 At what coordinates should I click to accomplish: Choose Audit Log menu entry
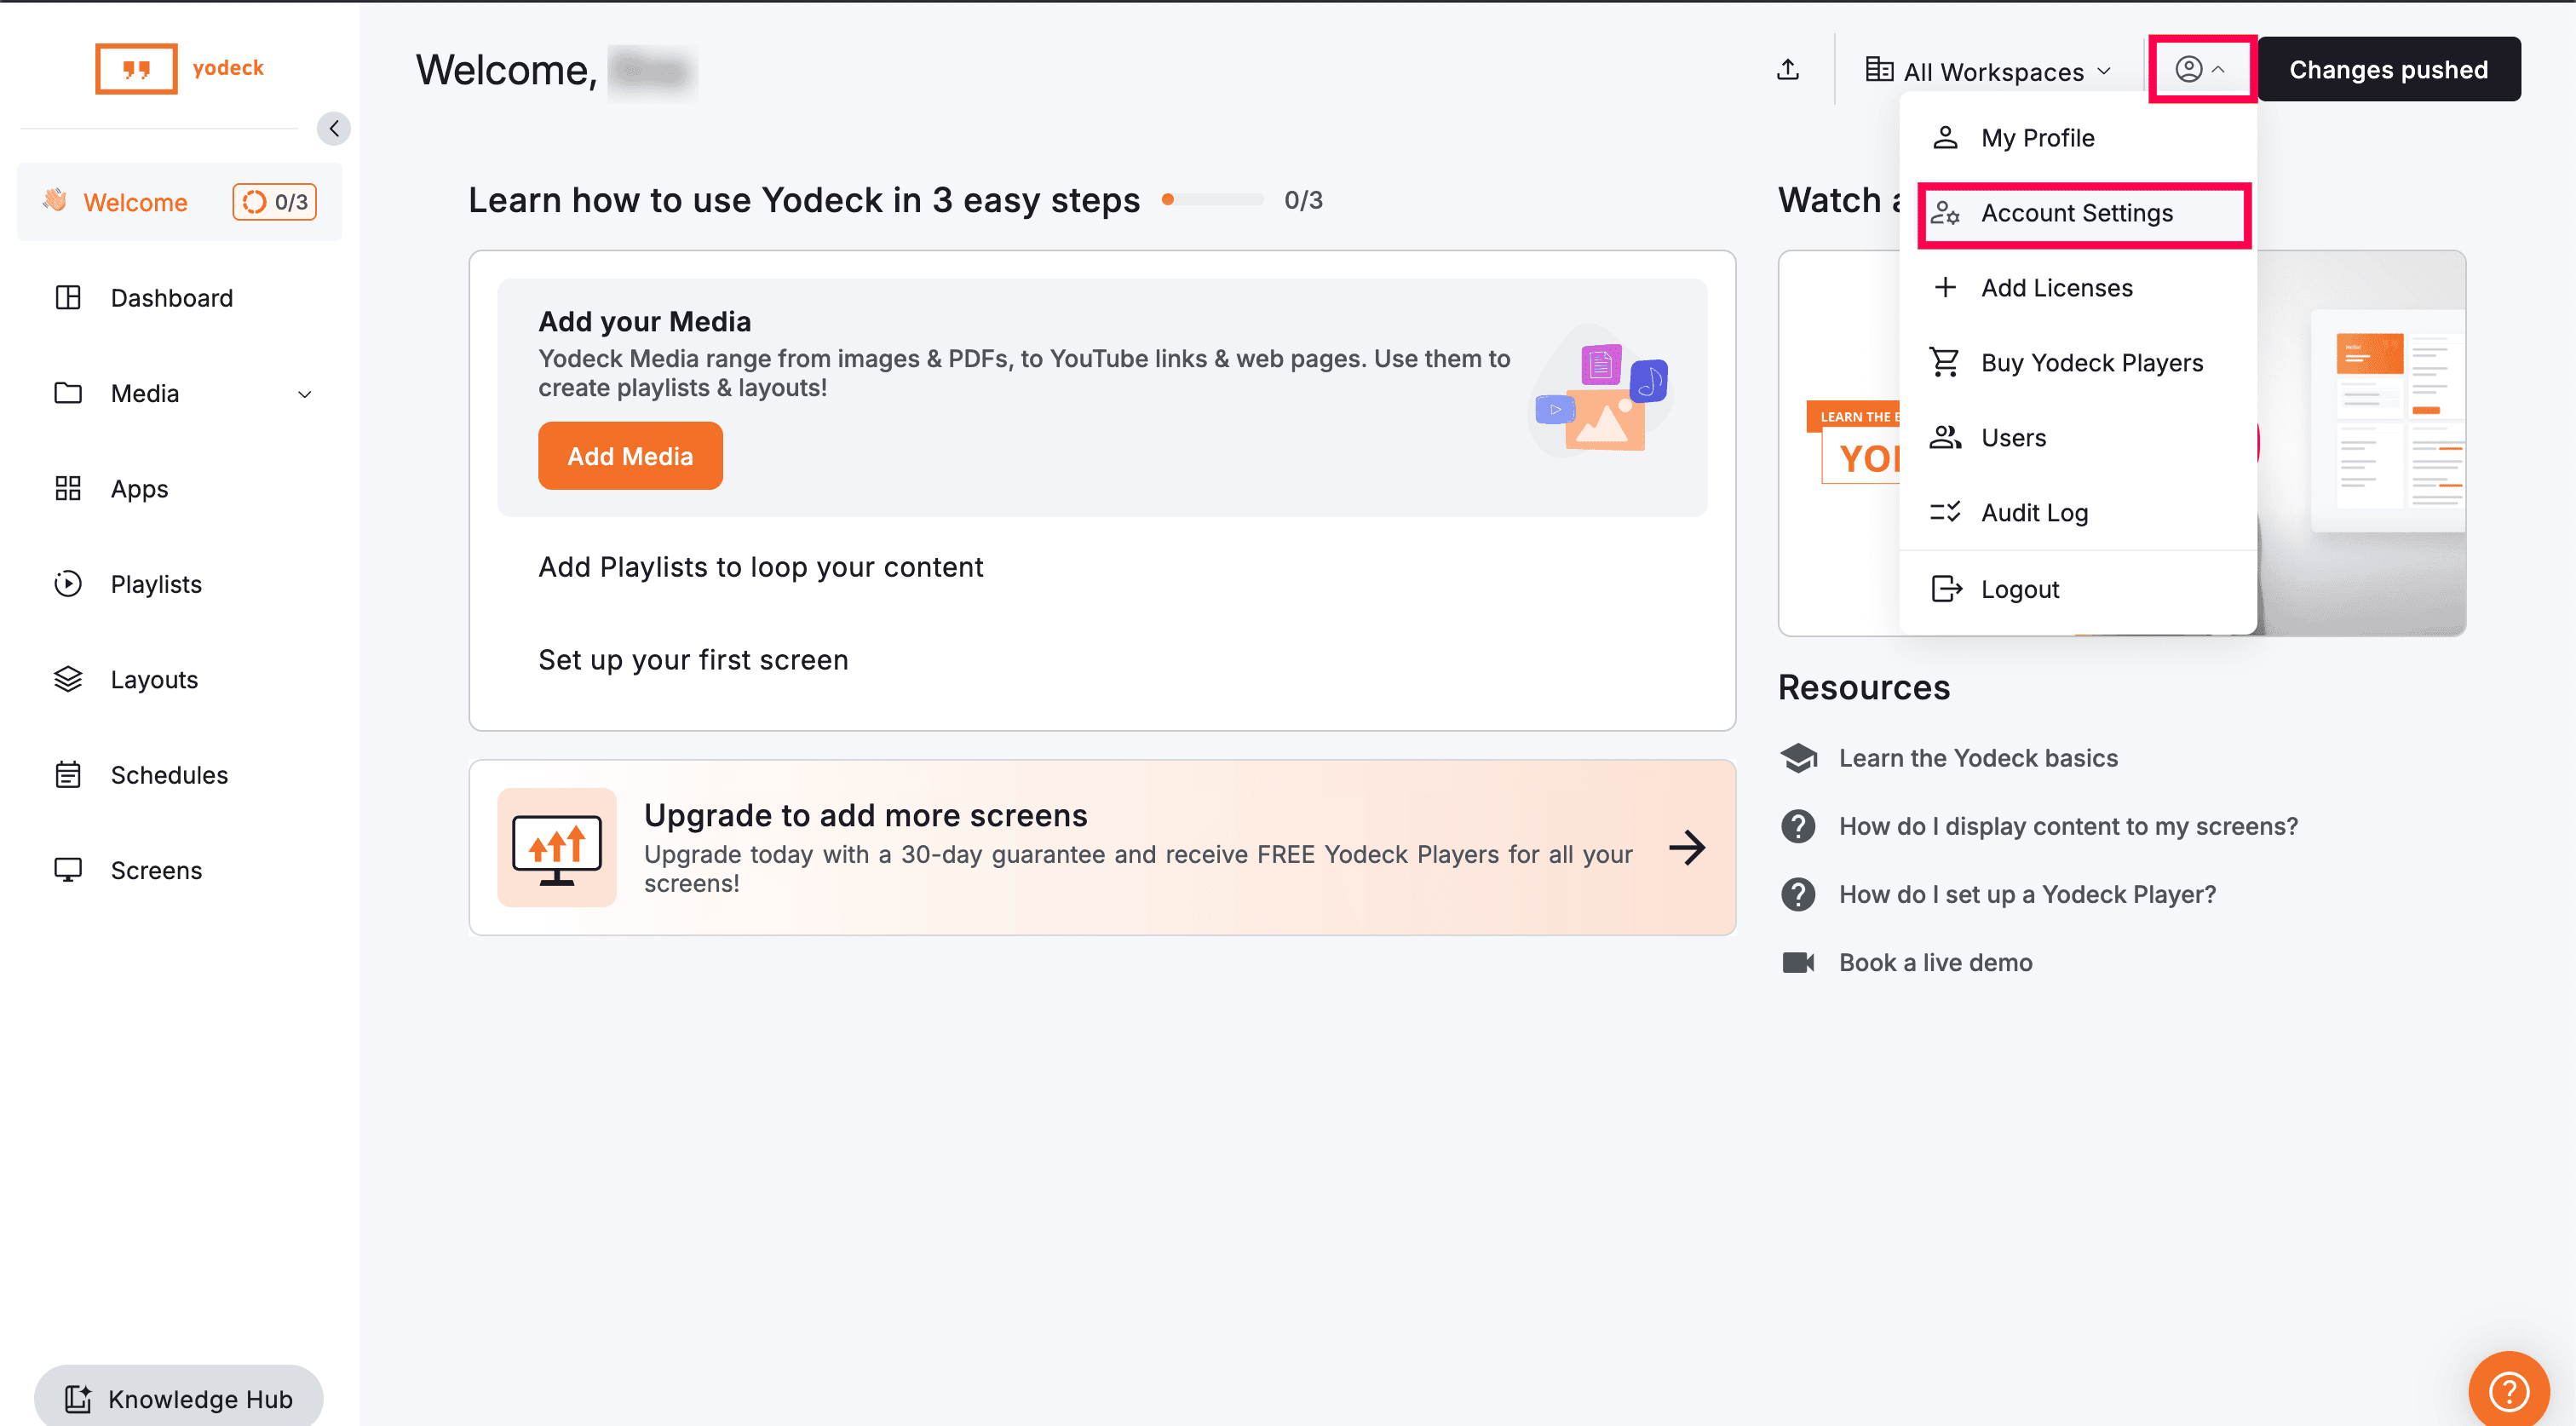(x=2034, y=512)
